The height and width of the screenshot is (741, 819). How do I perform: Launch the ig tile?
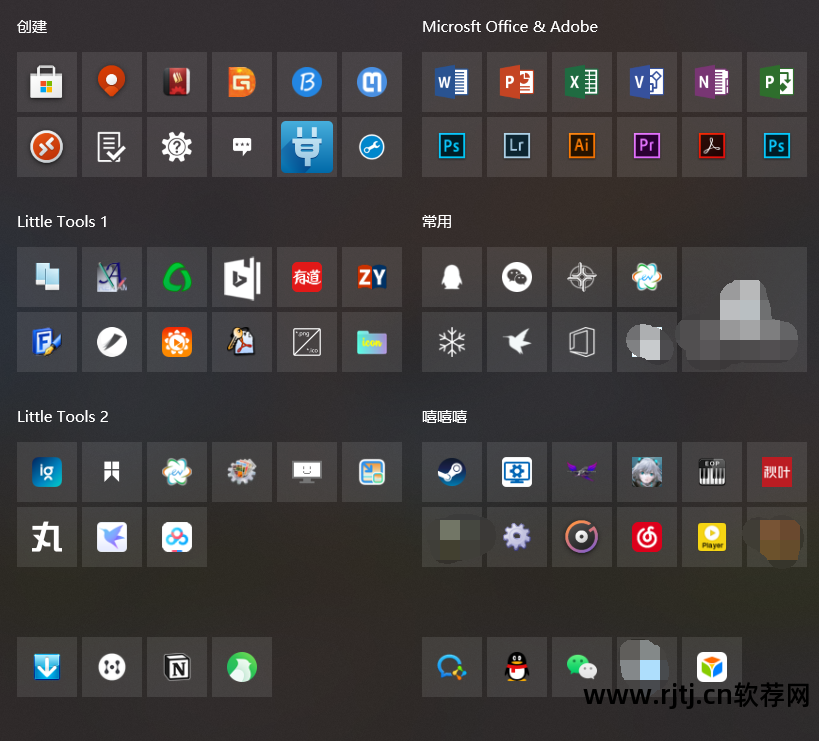point(46,472)
